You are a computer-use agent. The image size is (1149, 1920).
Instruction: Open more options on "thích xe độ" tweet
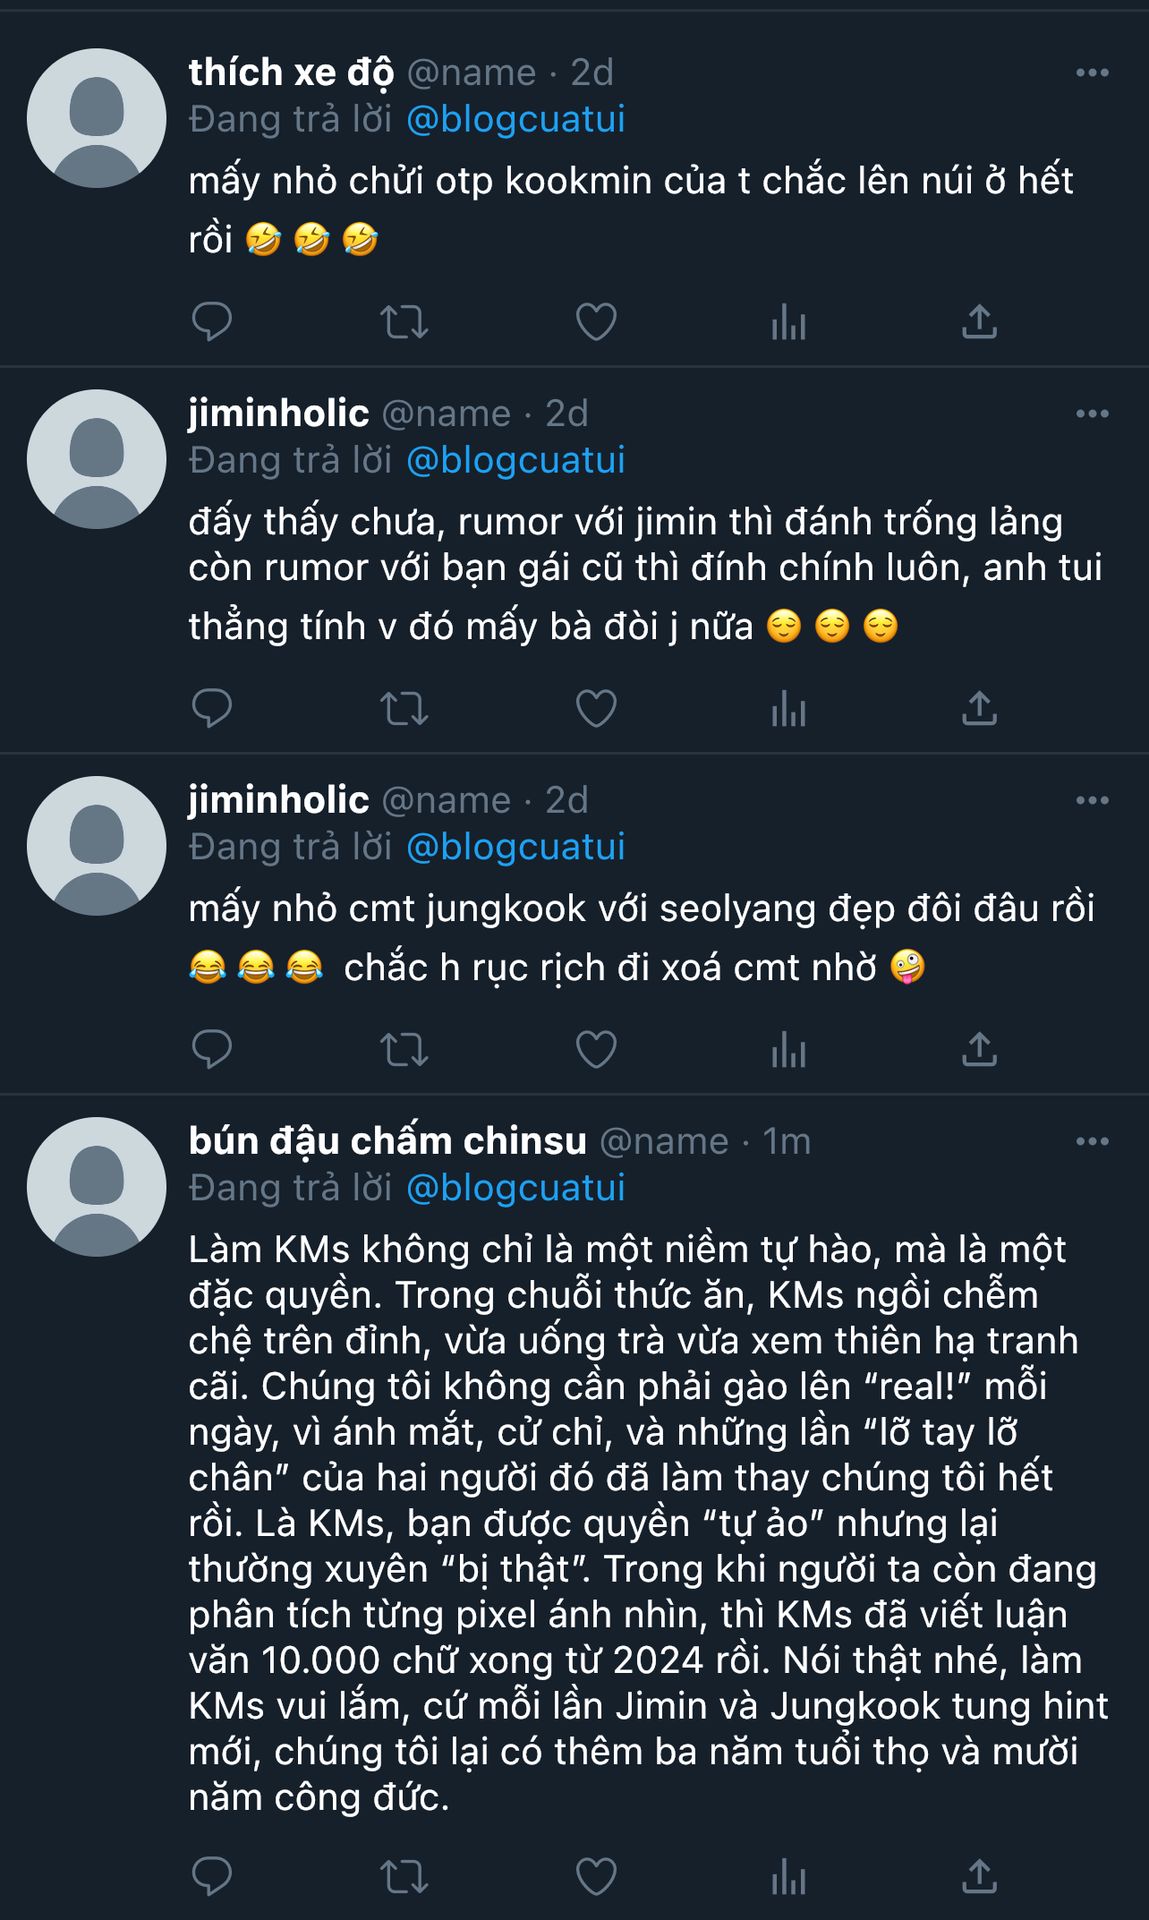click(1092, 73)
